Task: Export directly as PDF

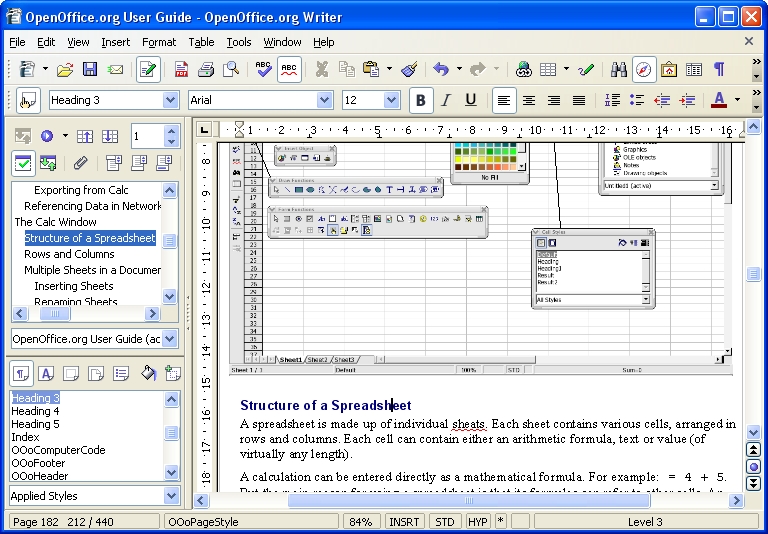Action: click(x=181, y=70)
